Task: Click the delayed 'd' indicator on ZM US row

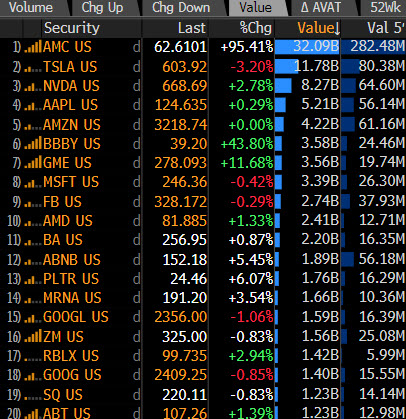Action: [x=136, y=337]
